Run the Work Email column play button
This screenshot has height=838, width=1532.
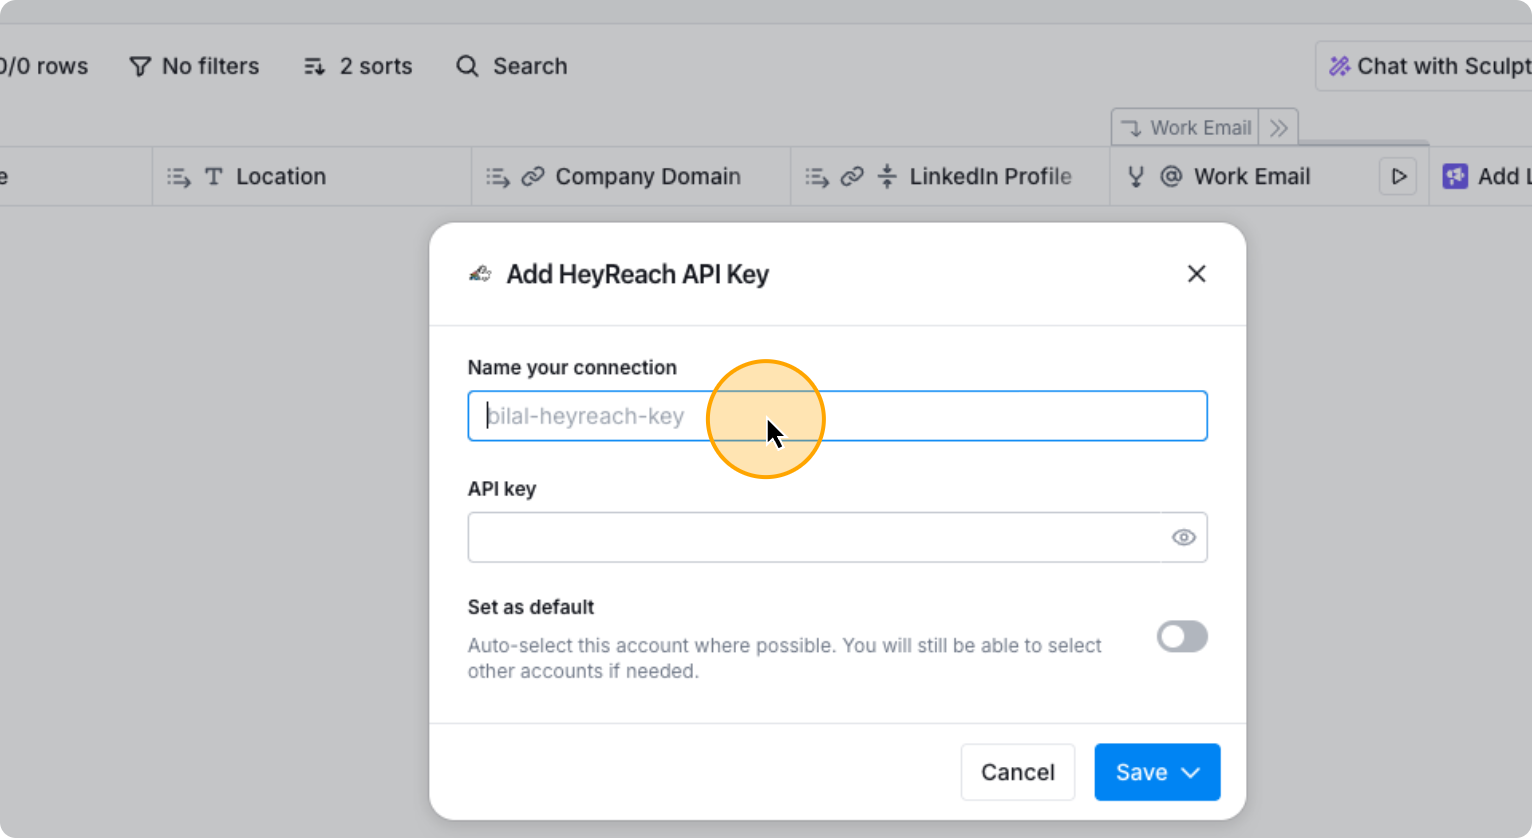click(1398, 177)
